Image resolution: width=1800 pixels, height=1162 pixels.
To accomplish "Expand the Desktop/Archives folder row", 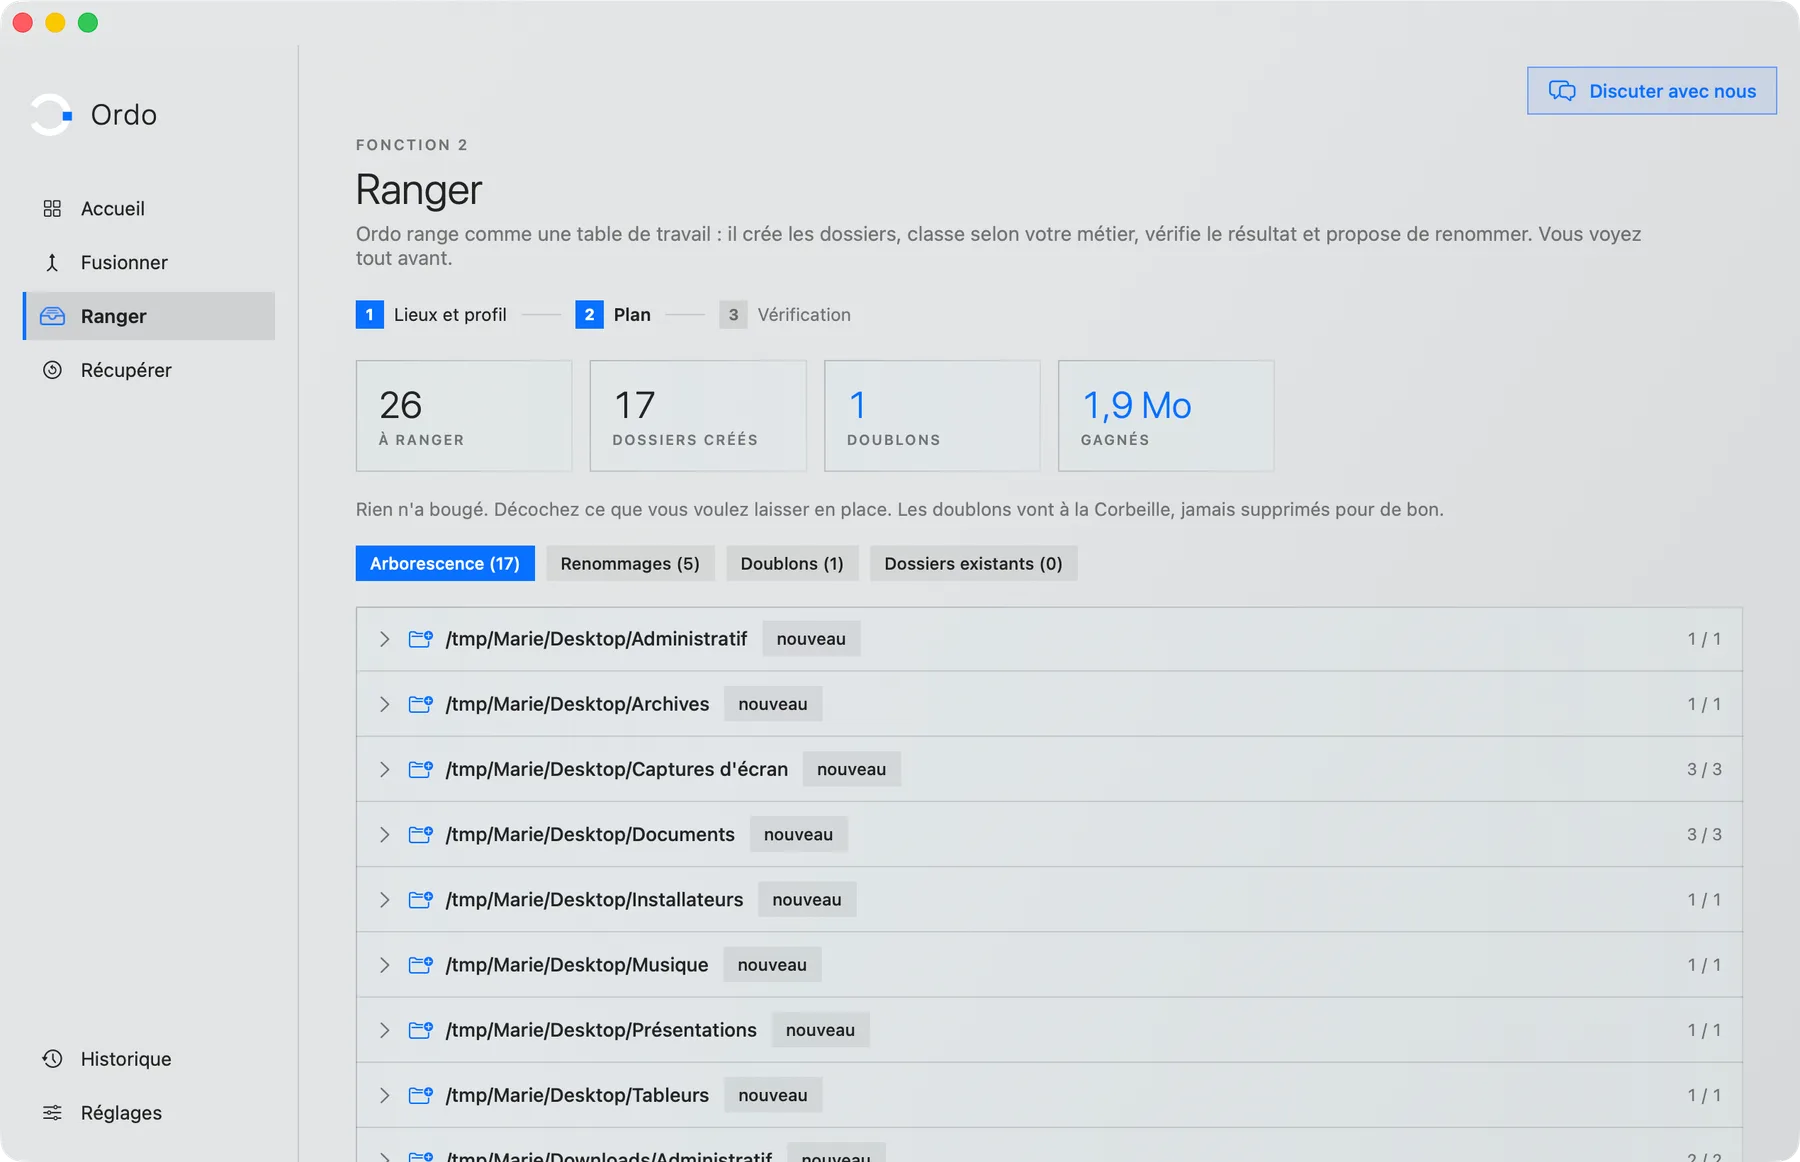I will tap(384, 704).
